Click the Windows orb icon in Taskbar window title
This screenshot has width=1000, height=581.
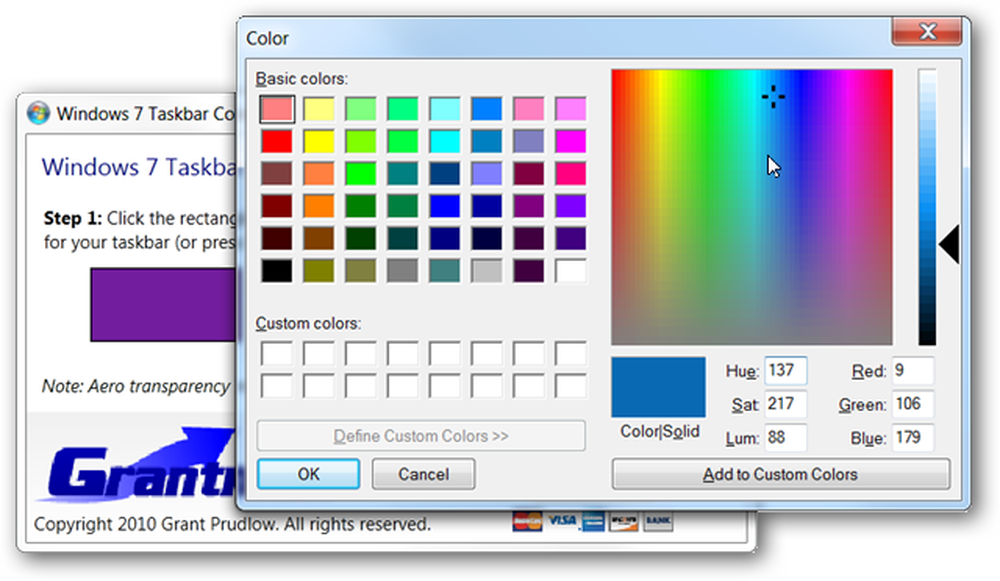coord(38,113)
